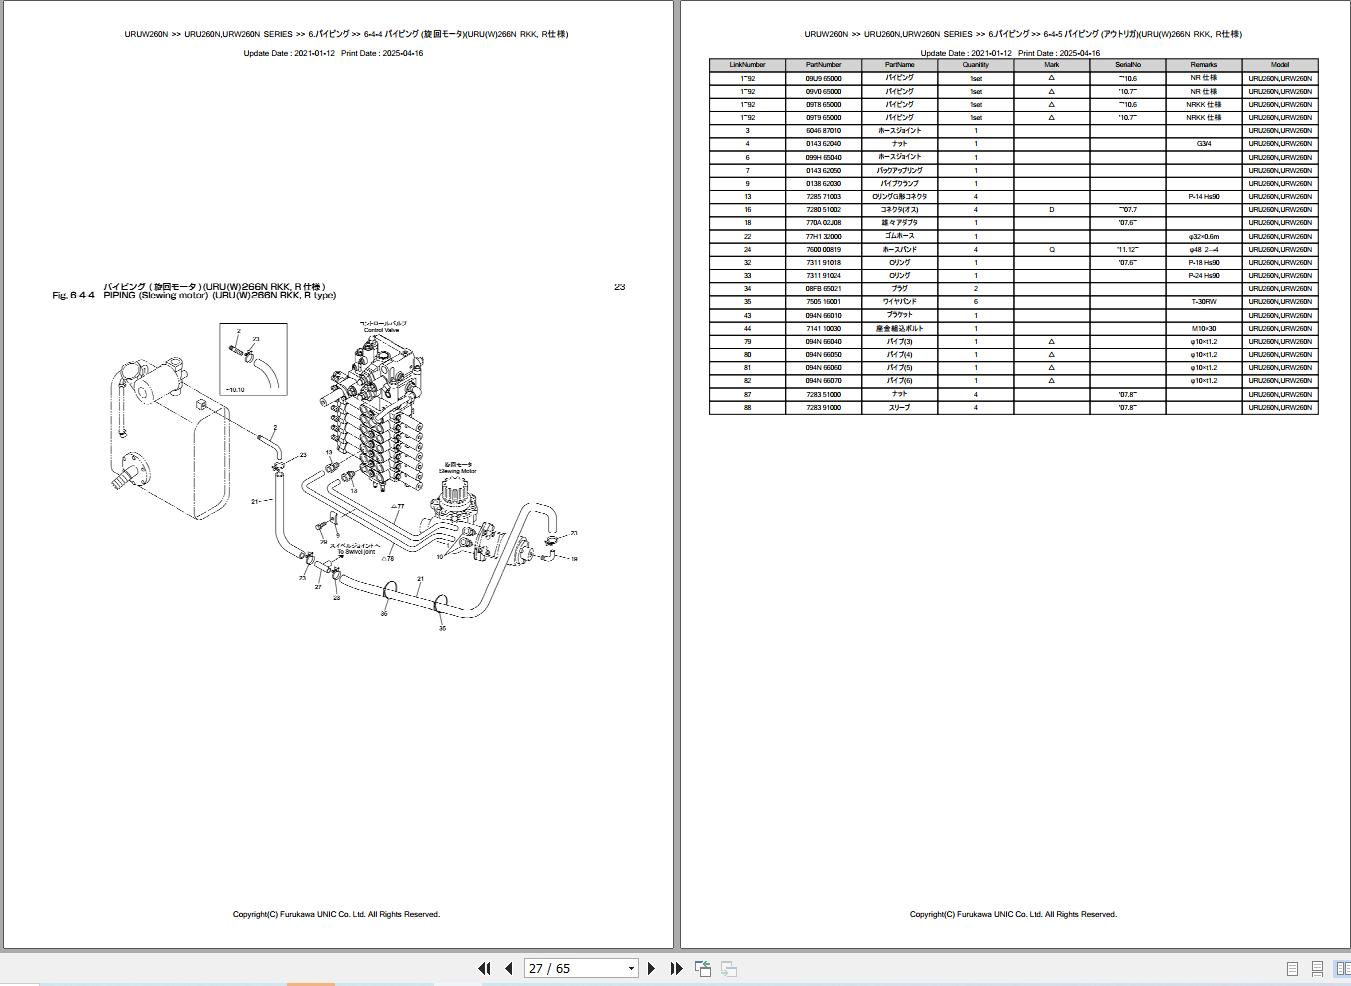Select part number 770A 02J08
Viewport: 1351px width, 986px height.
tap(823, 223)
